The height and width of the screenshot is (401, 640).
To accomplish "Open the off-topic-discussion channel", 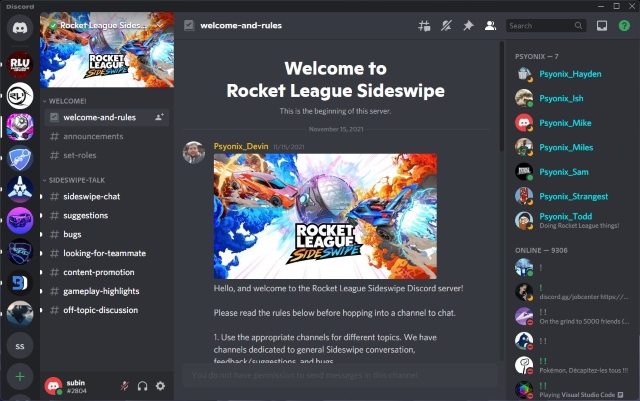I will coord(107,310).
